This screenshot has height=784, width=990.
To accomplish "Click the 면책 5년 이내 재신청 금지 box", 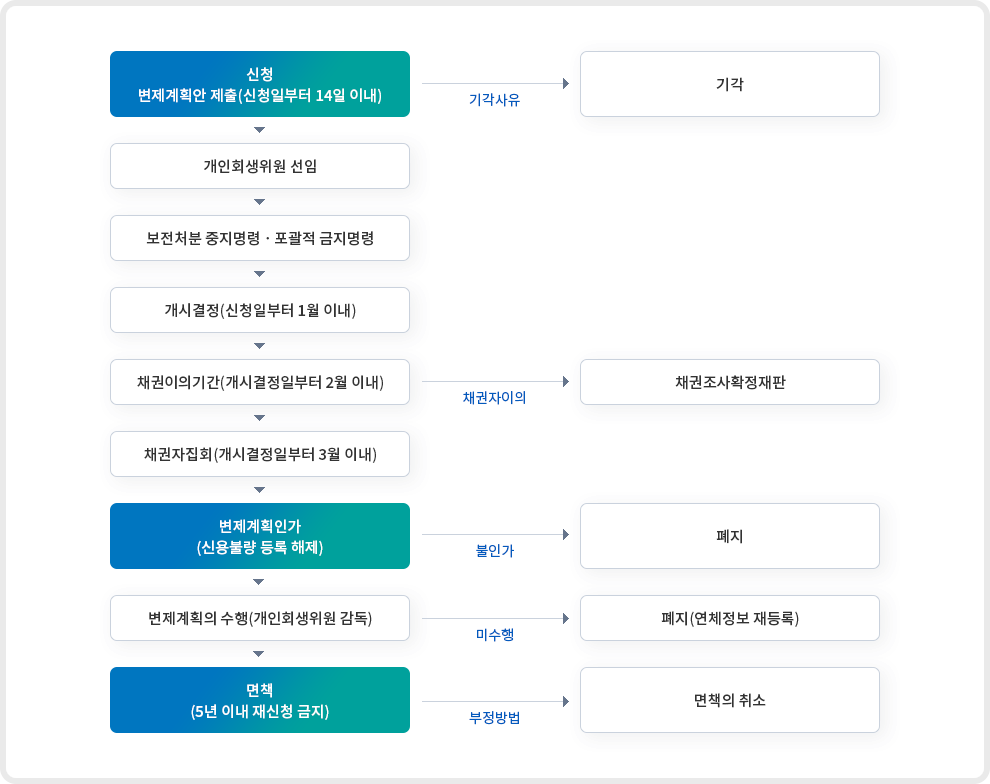I will (259, 700).
